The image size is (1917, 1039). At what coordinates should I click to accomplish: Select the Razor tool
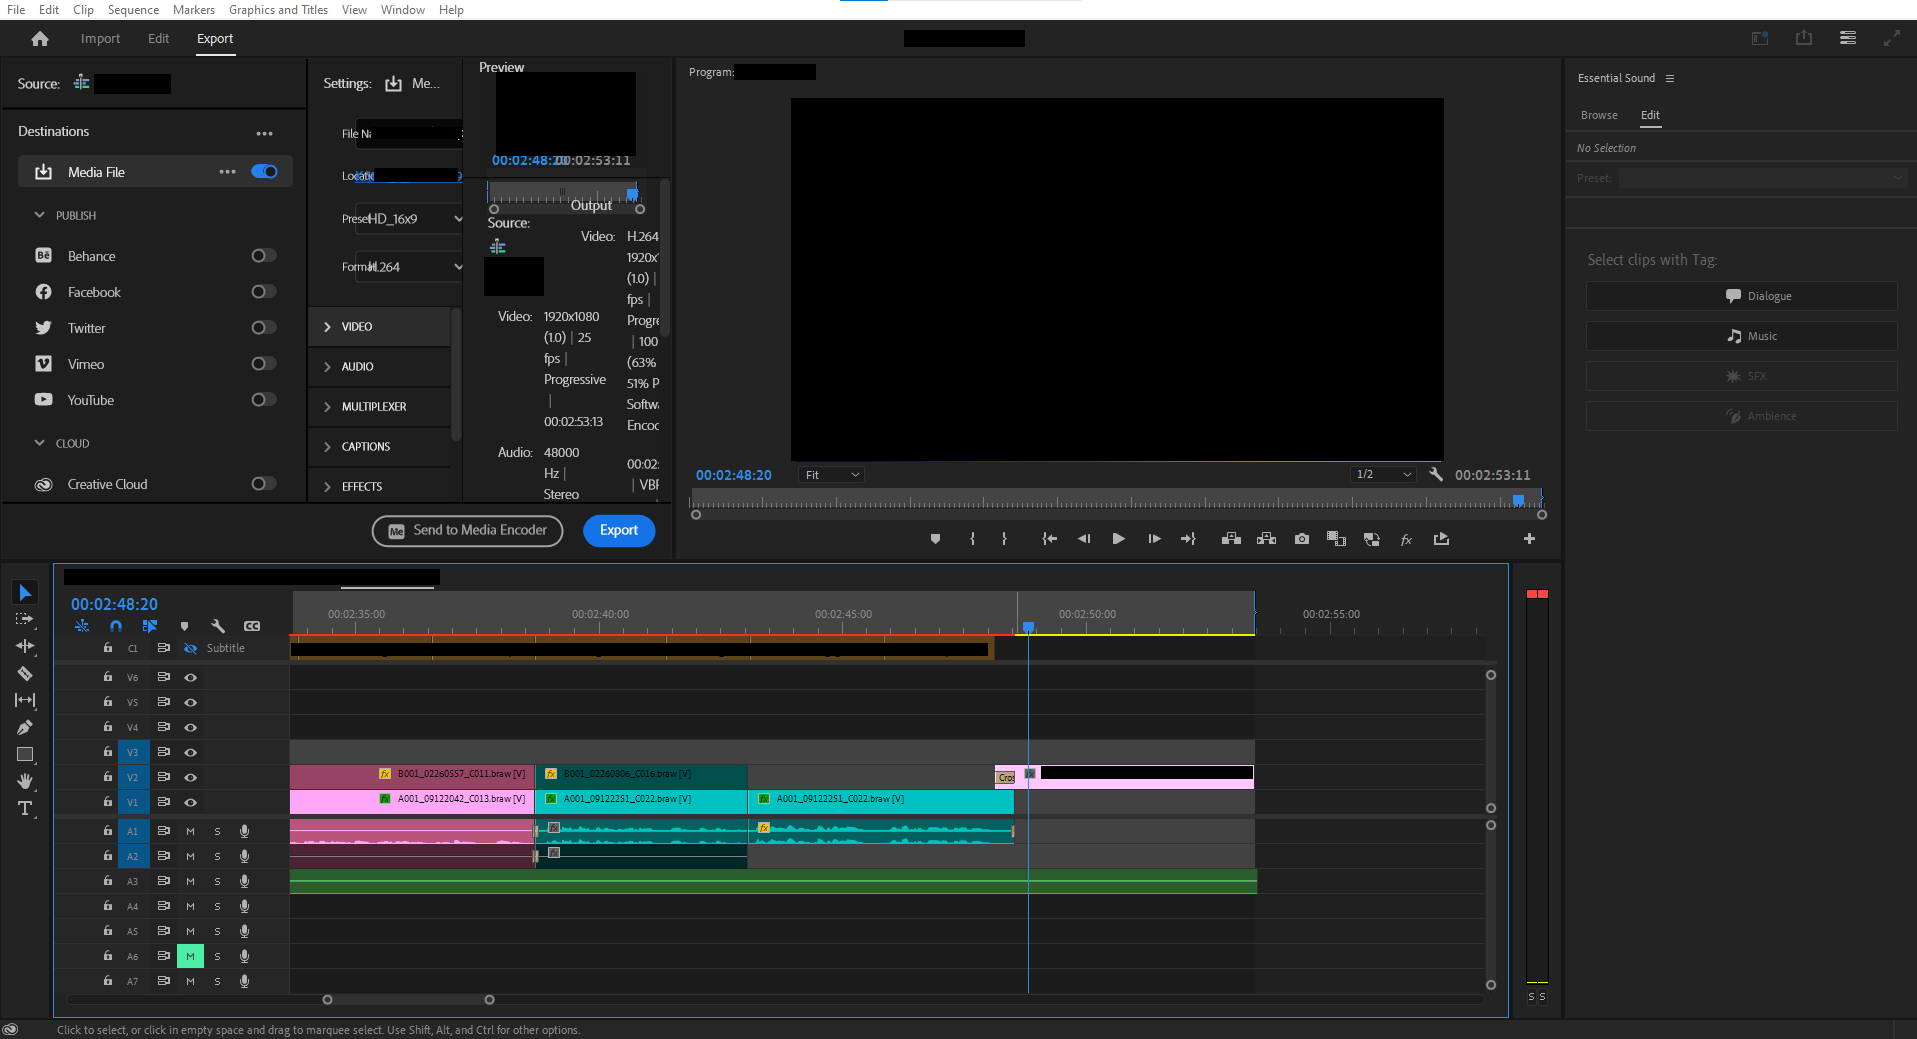point(24,673)
